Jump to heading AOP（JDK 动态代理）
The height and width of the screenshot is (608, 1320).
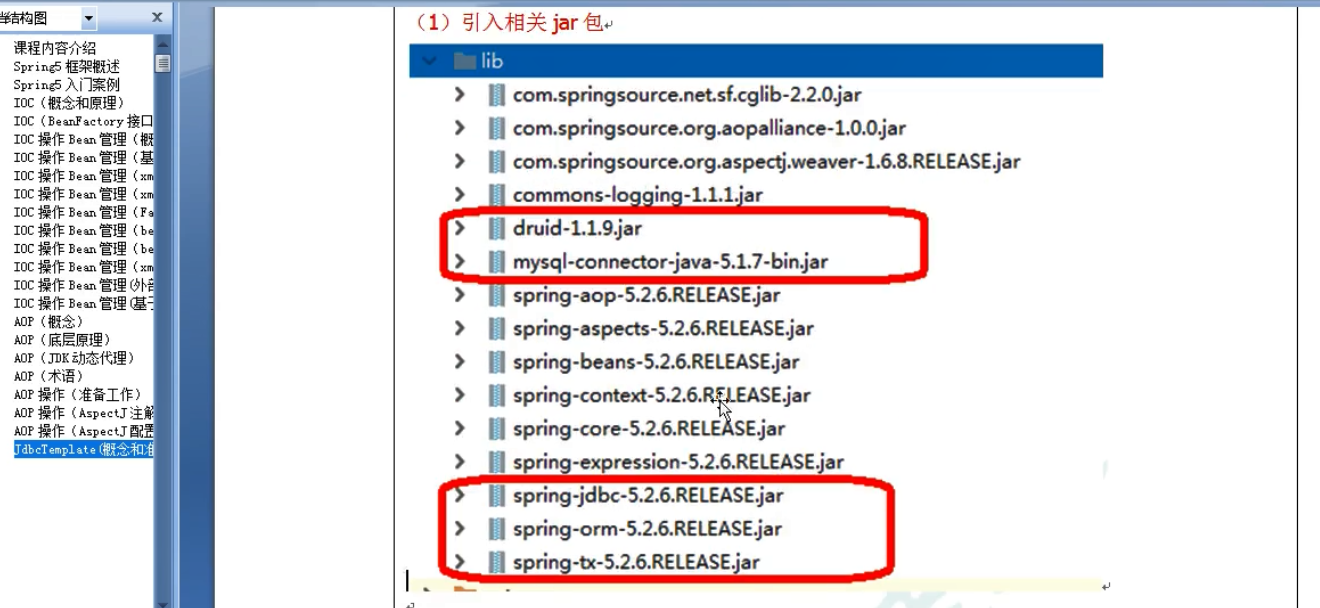[x=74, y=358]
